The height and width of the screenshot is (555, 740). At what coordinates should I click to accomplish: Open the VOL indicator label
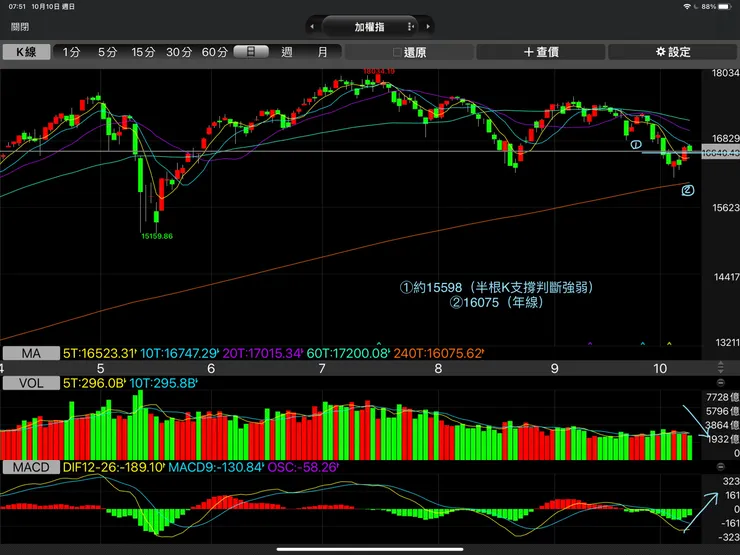[x=31, y=383]
